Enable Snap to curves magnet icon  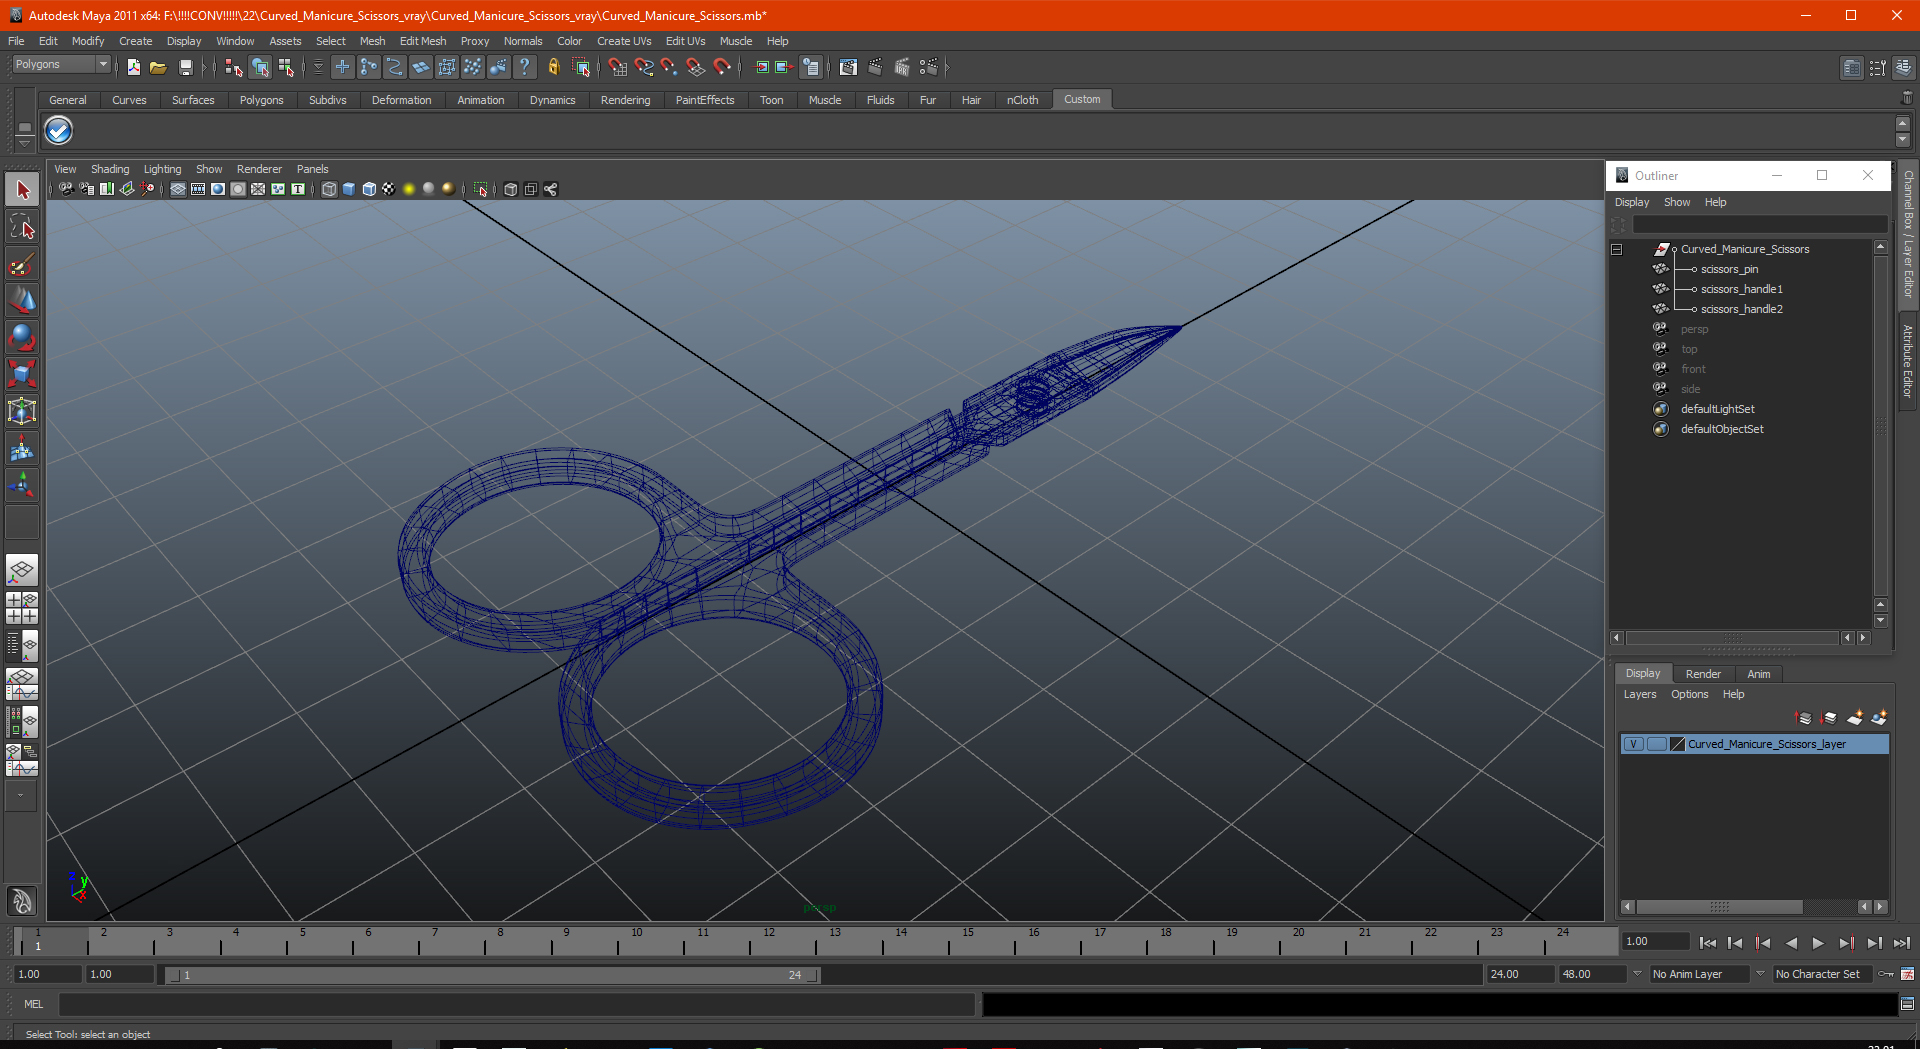click(644, 67)
